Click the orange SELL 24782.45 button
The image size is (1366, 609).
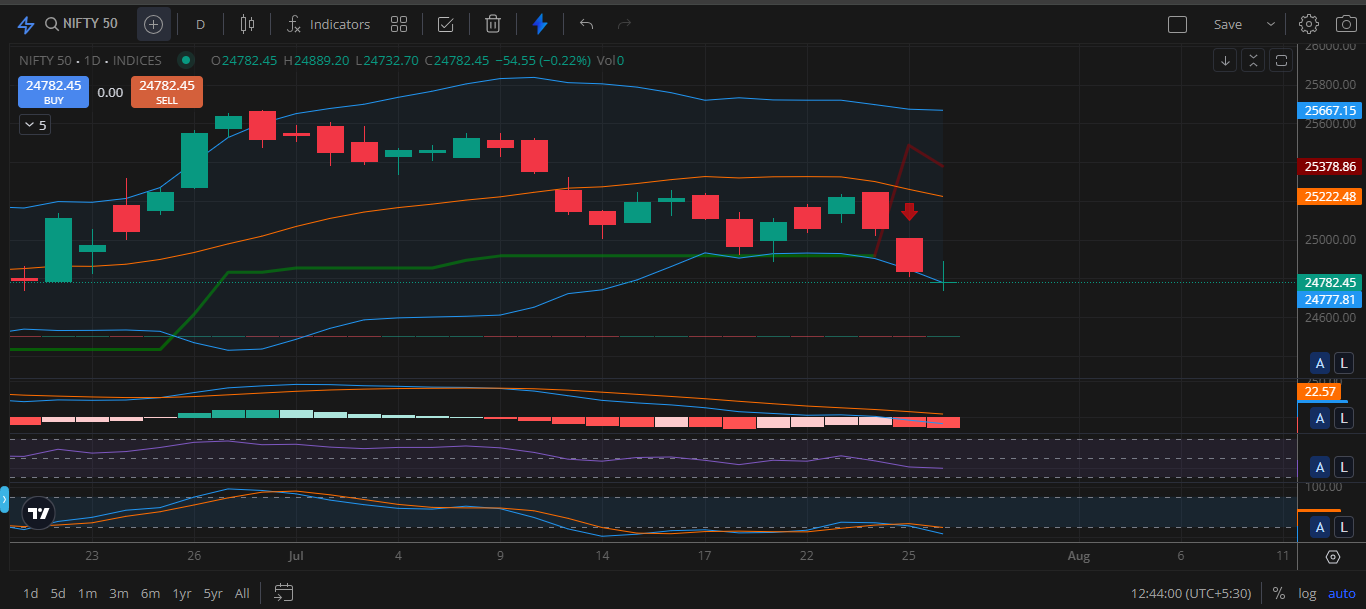coord(167,92)
